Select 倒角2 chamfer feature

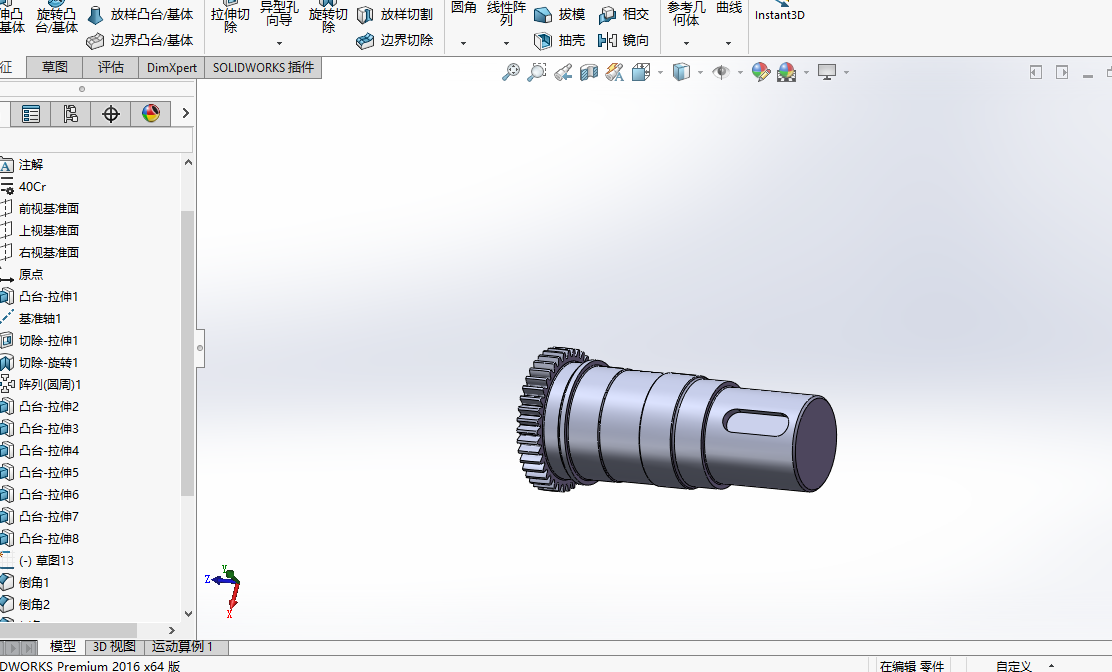[34, 604]
